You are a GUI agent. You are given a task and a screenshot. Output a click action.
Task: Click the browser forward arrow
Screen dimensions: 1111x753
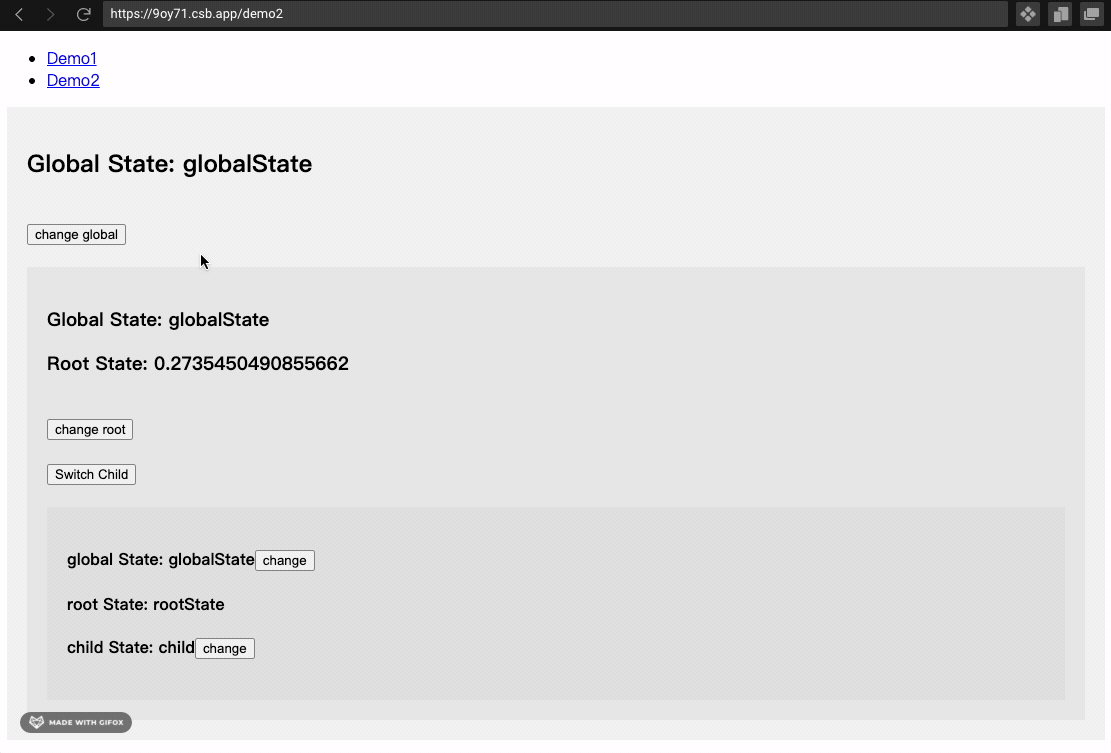click(x=50, y=14)
